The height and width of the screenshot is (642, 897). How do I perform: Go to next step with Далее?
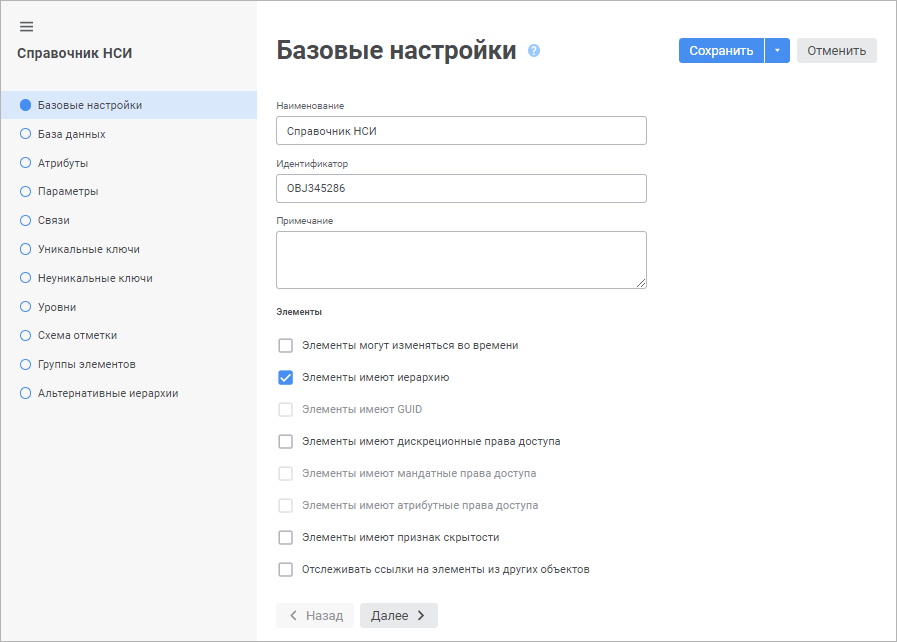click(x=398, y=616)
